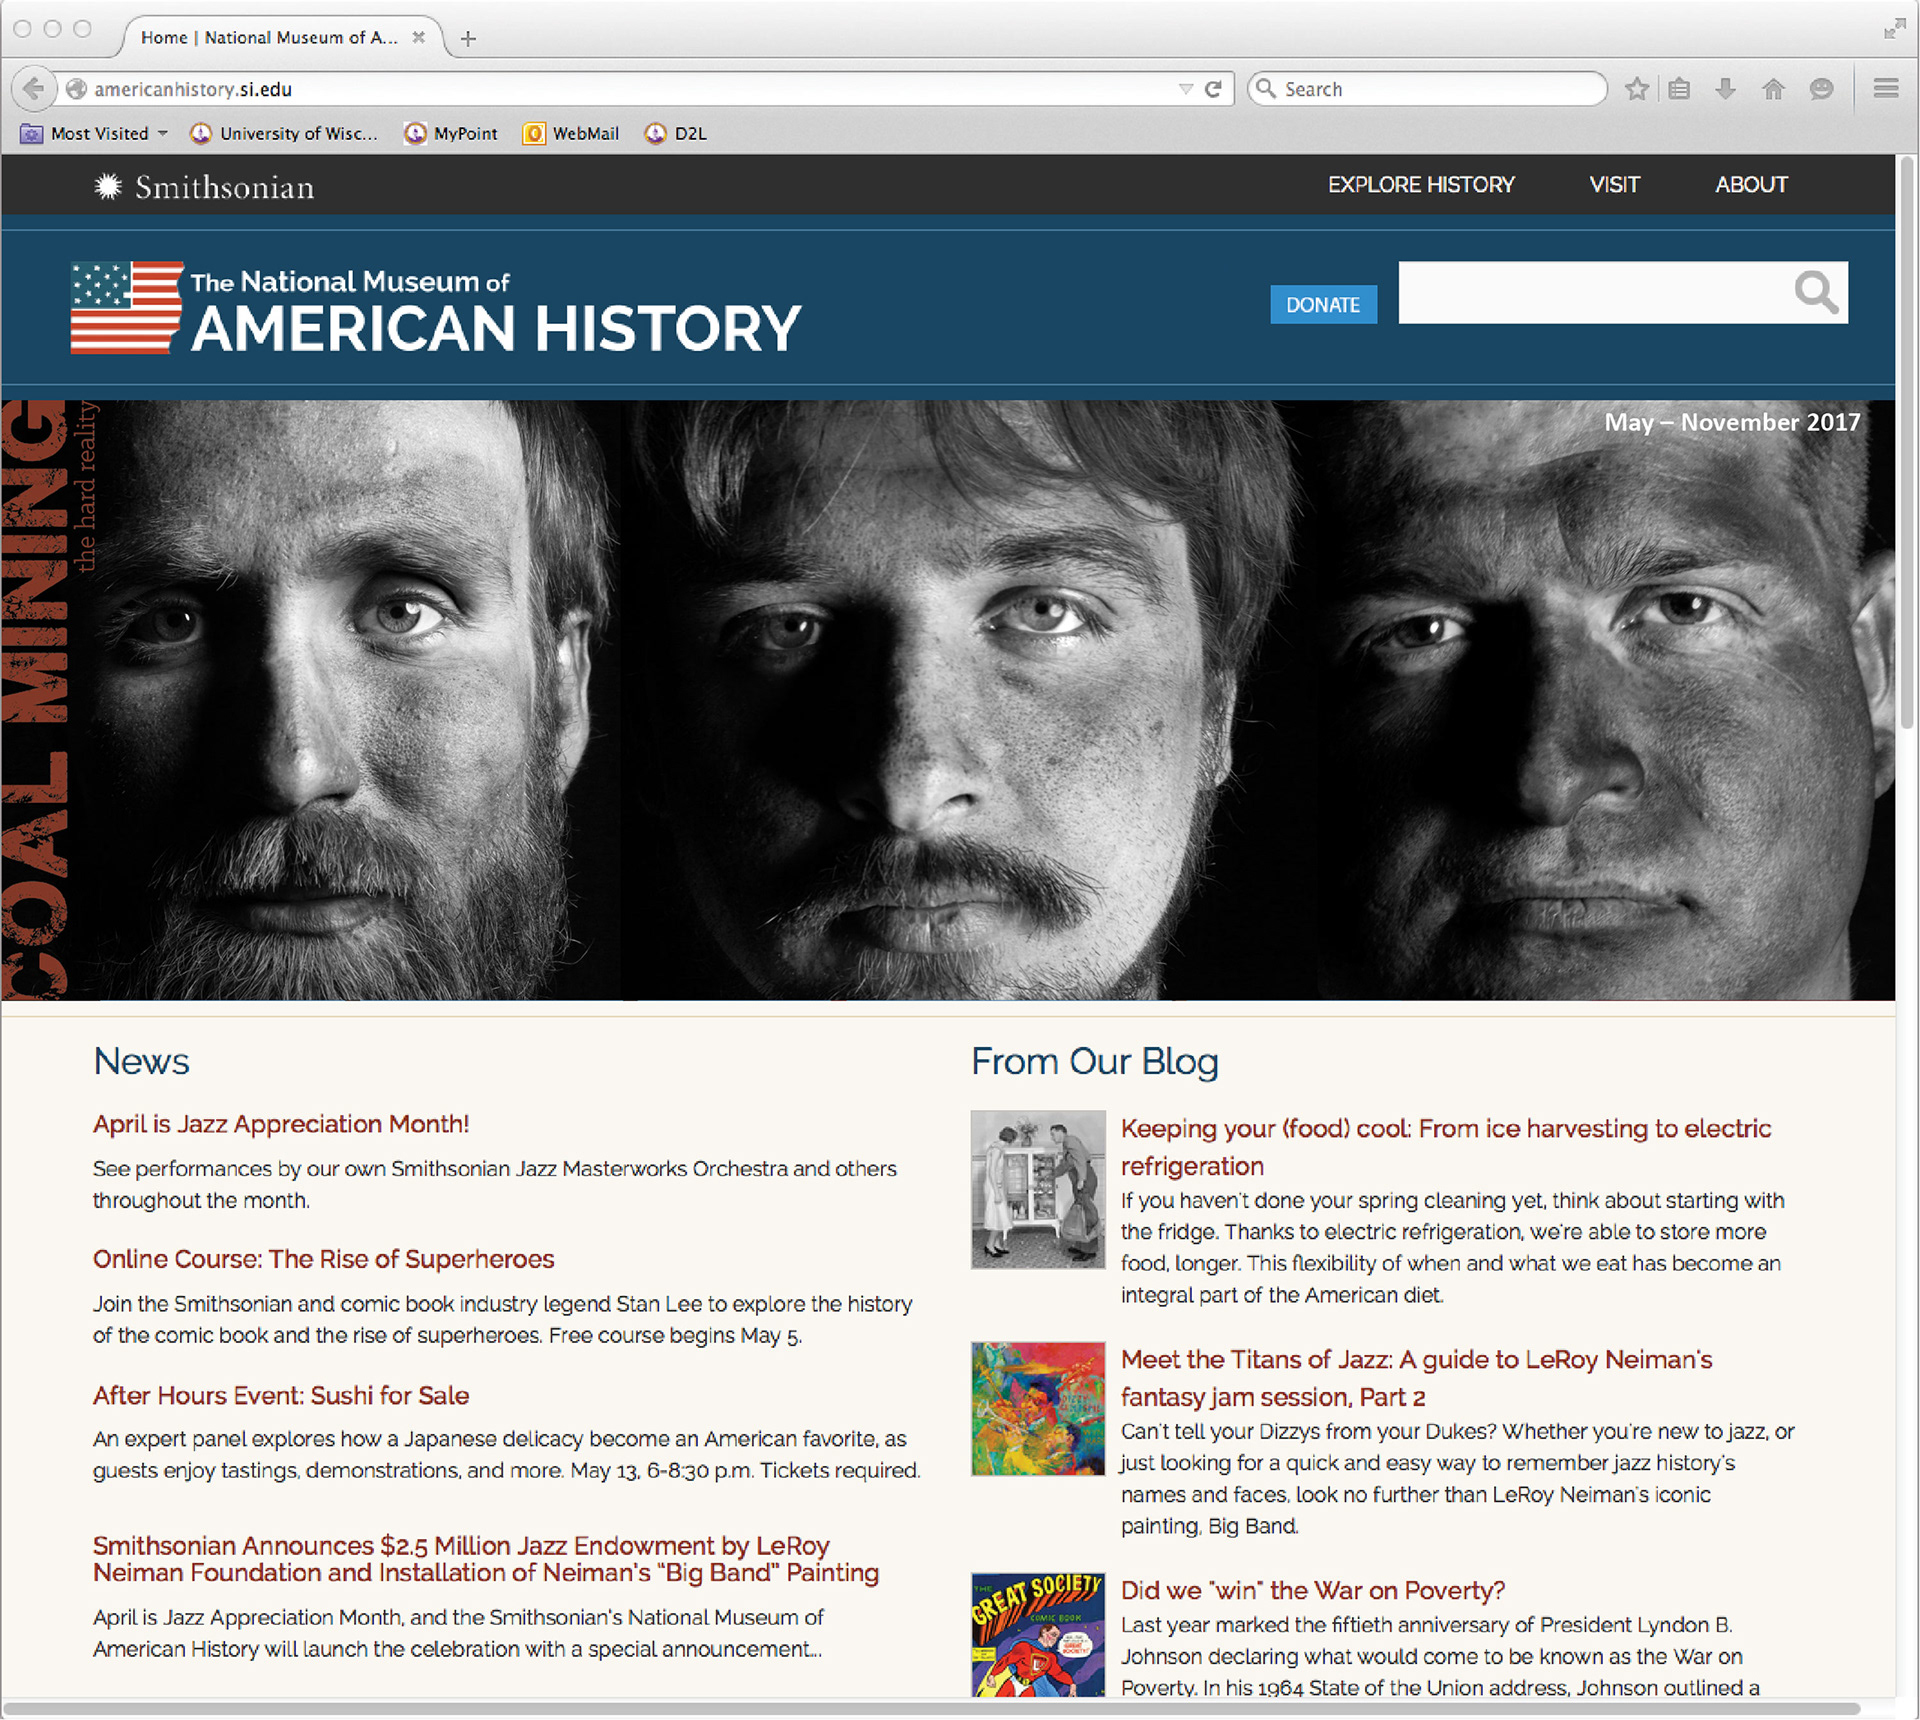Click the Smithsonian sunburst logo

click(x=108, y=186)
